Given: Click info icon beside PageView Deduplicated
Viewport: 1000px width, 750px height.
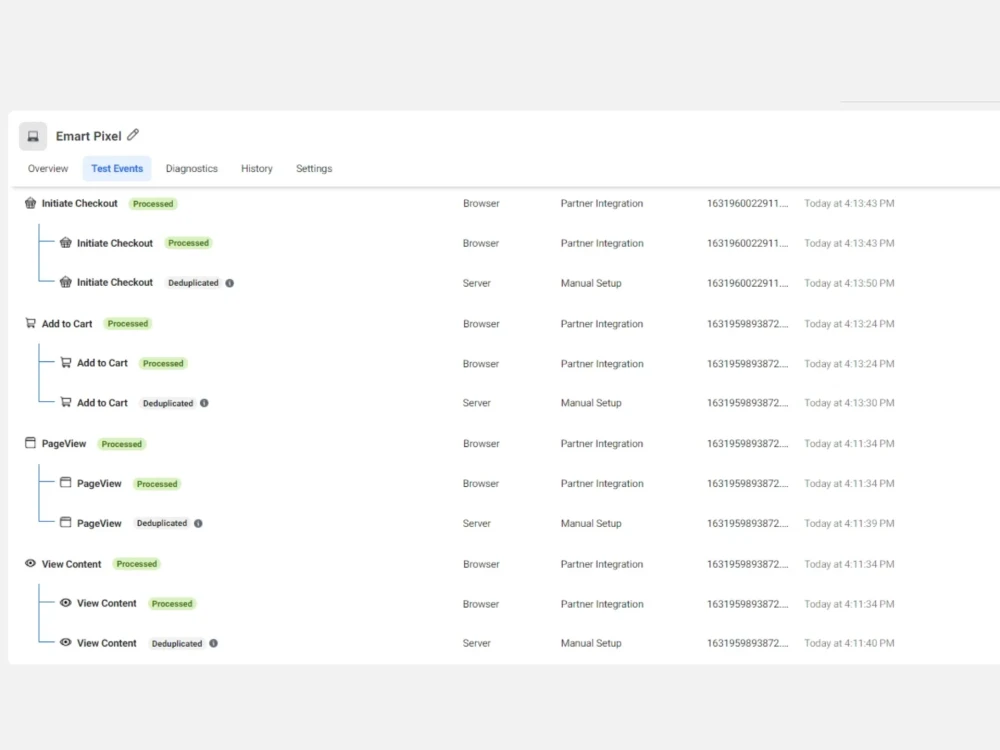Looking at the screenshot, I should (x=198, y=524).
